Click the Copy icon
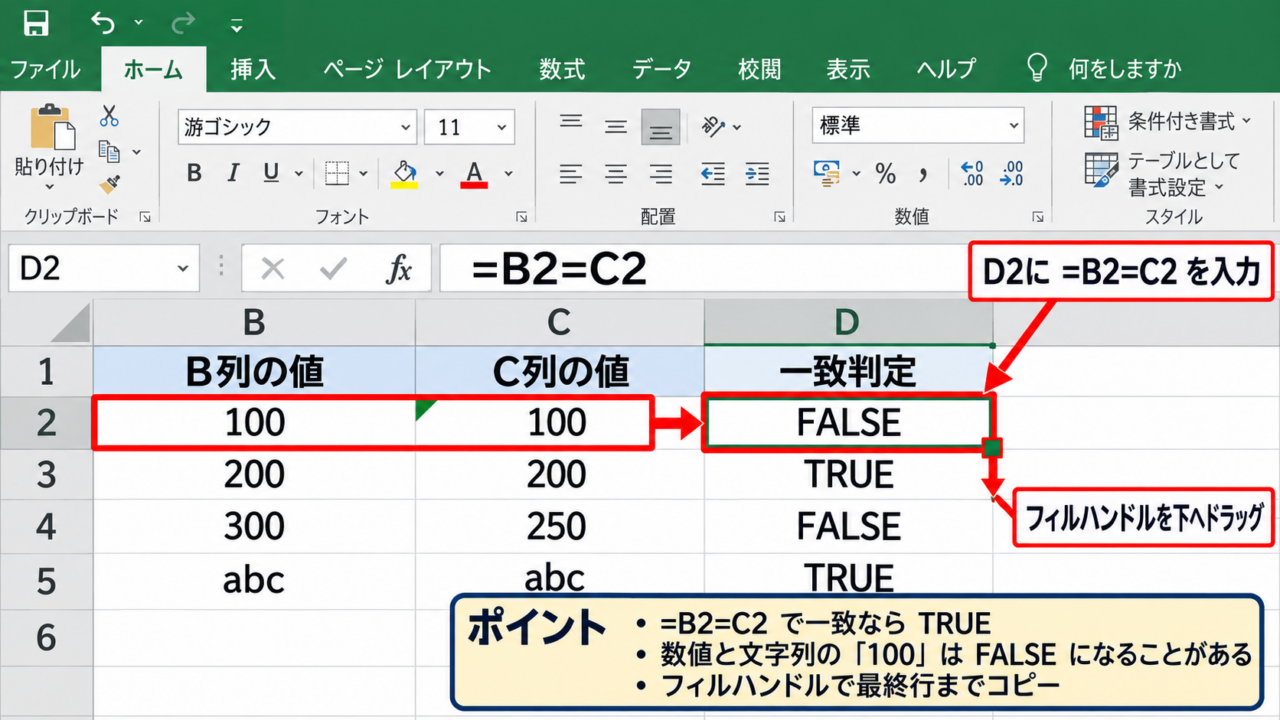The height and width of the screenshot is (720, 1280). (109, 152)
